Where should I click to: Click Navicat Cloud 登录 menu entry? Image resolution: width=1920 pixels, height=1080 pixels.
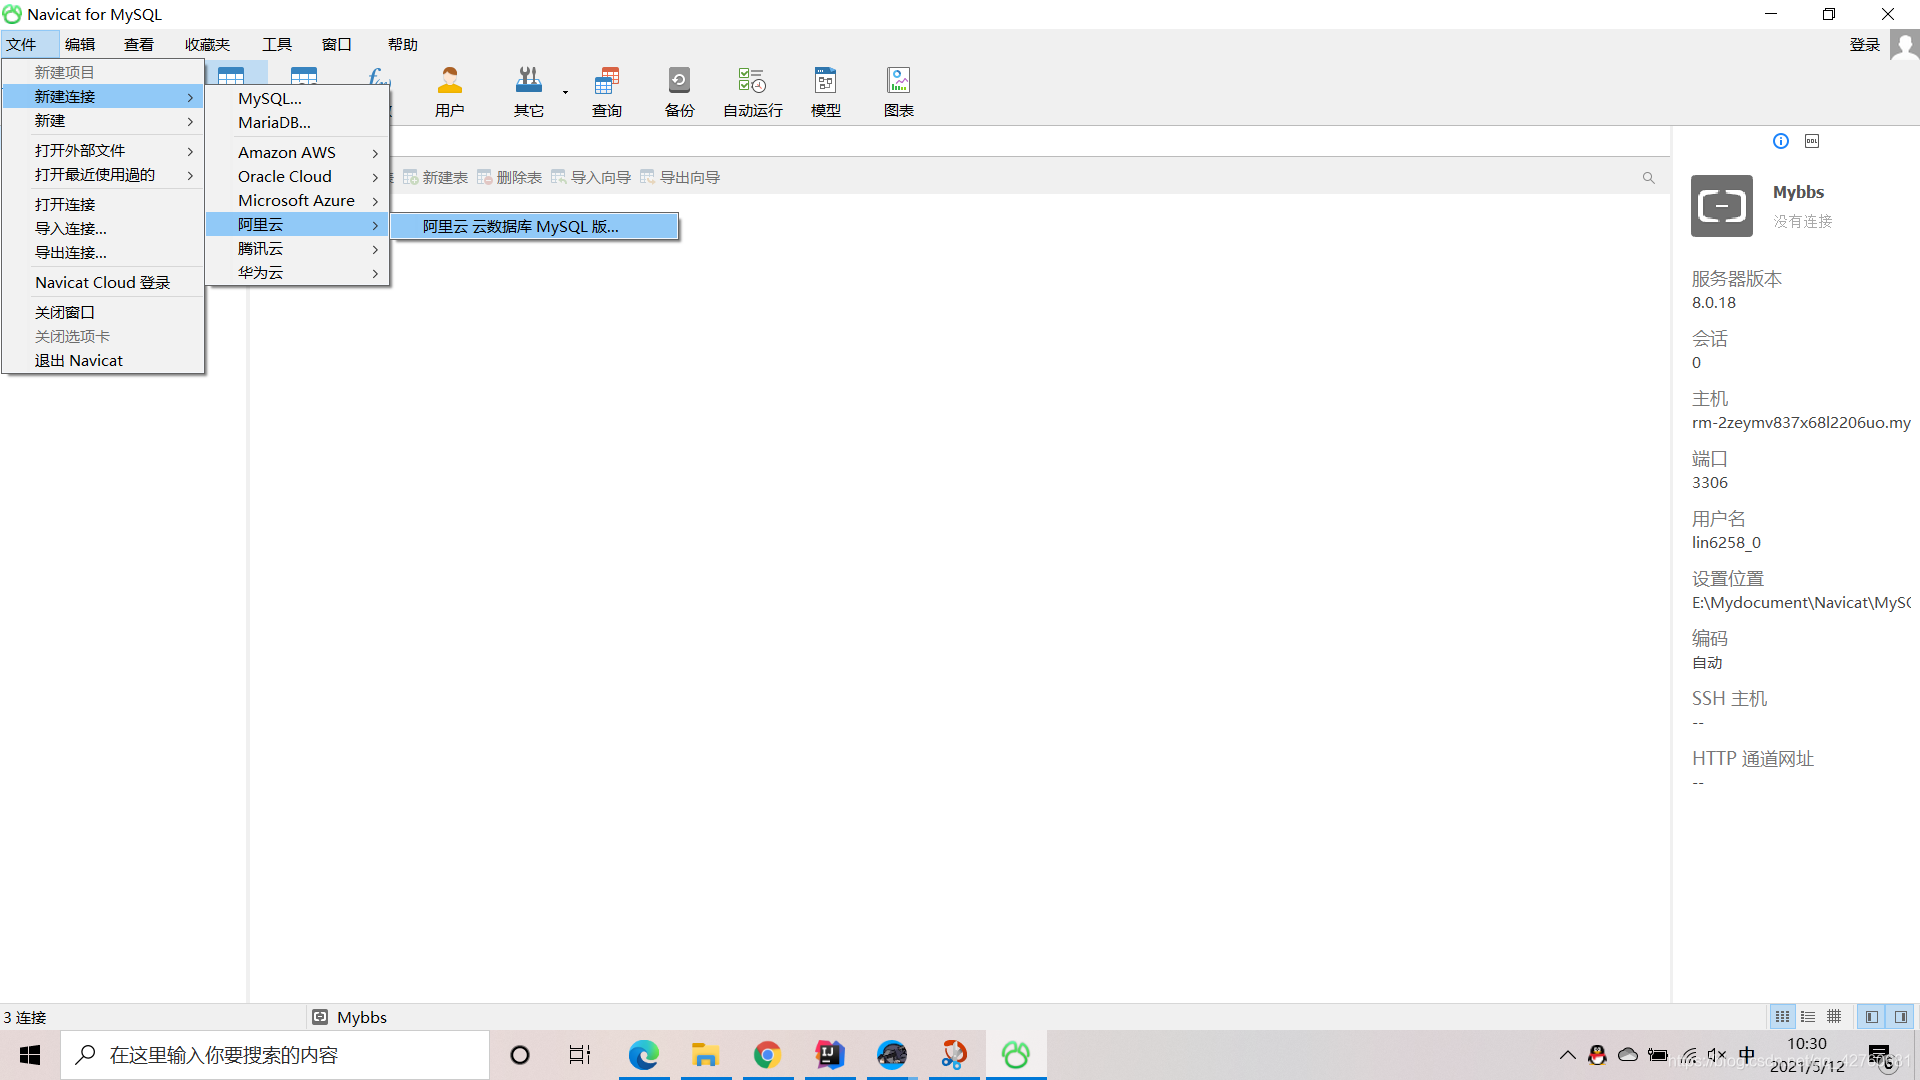click(103, 283)
